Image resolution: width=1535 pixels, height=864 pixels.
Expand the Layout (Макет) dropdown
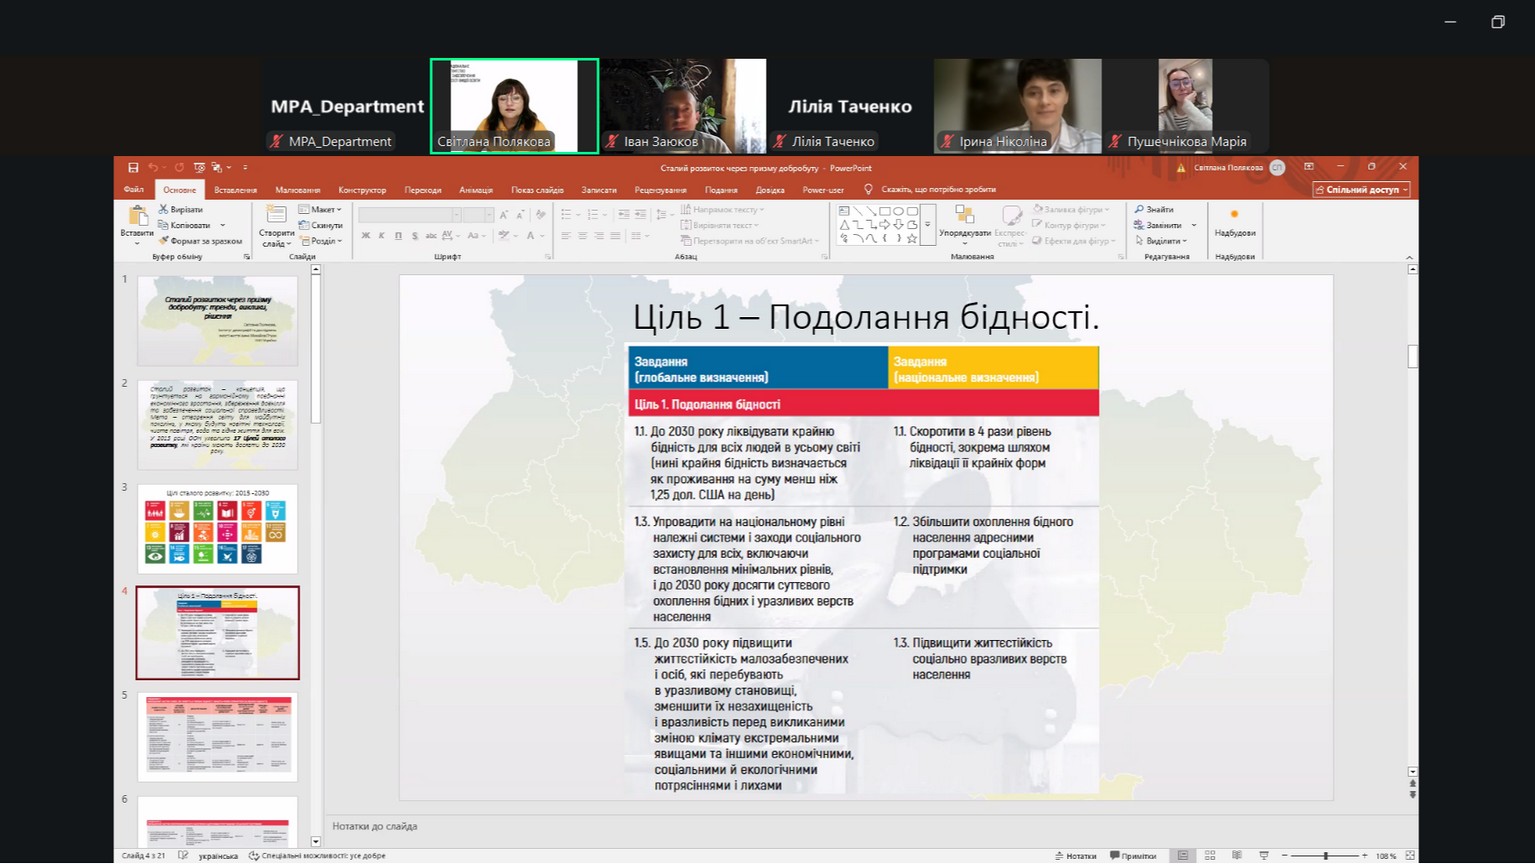[321, 210]
